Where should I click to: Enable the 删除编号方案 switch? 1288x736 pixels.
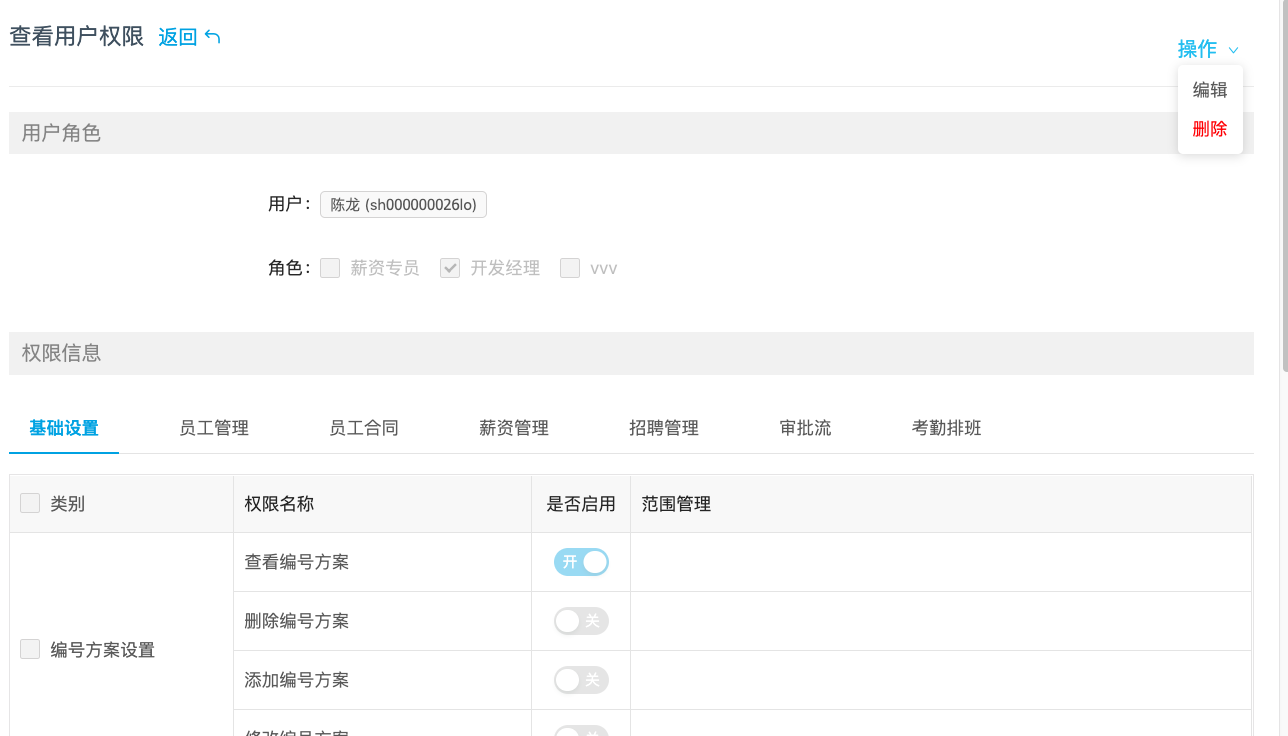pyautogui.click(x=581, y=621)
